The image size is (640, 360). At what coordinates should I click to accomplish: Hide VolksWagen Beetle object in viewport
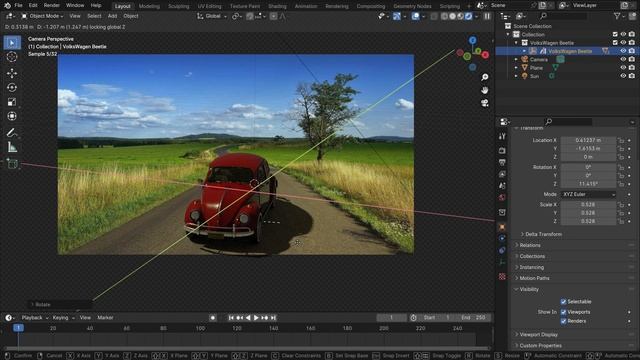(x=623, y=51)
